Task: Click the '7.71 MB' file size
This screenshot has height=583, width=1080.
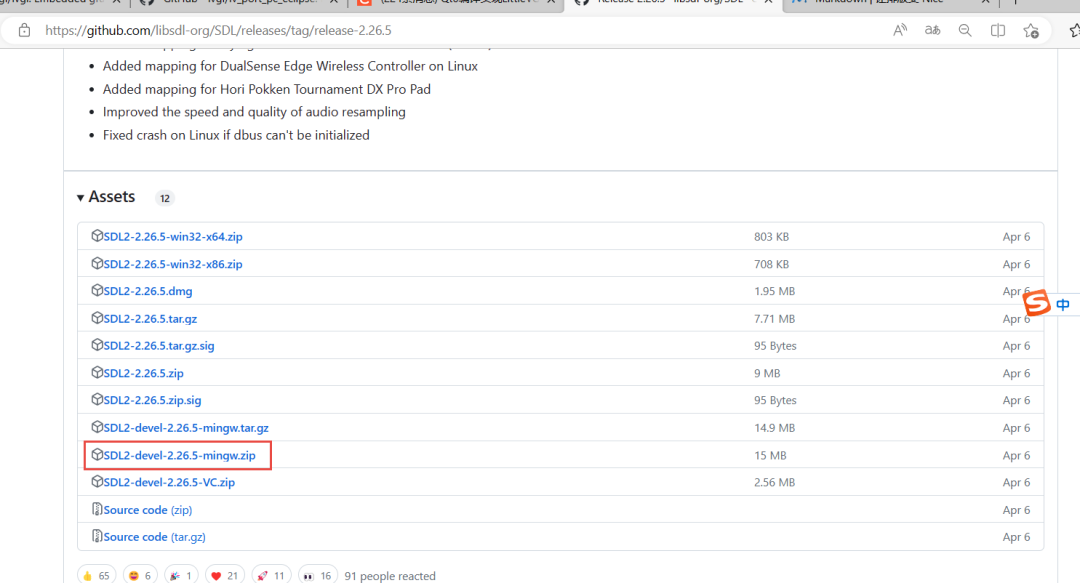Action: [774, 318]
